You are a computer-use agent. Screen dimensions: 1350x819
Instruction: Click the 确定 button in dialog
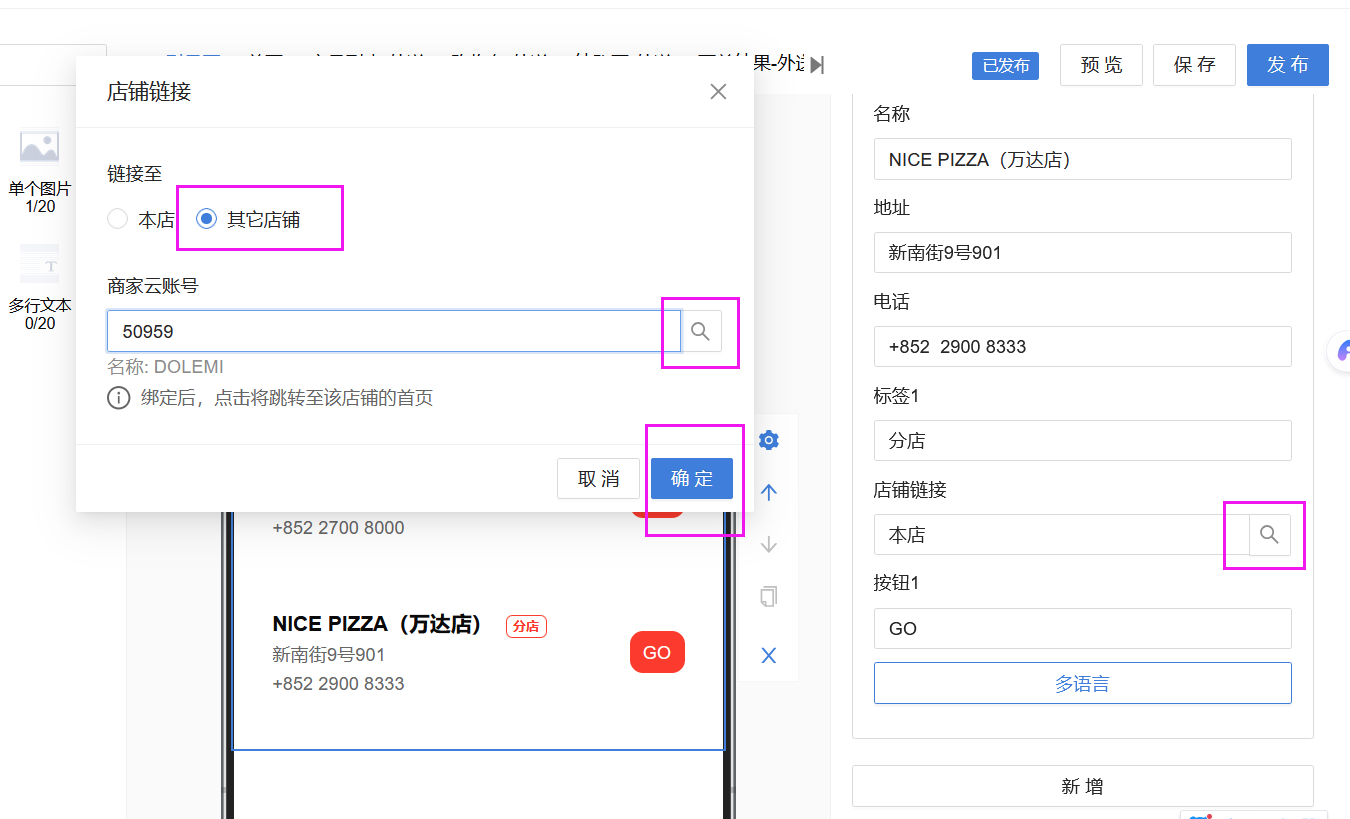(x=692, y=478)
